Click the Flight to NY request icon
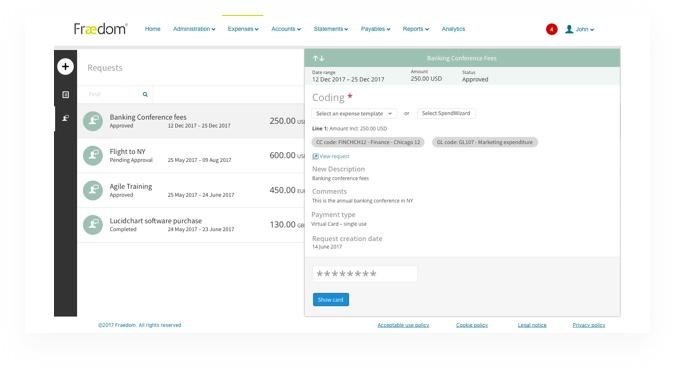The image size is (675, 368). 93,155
